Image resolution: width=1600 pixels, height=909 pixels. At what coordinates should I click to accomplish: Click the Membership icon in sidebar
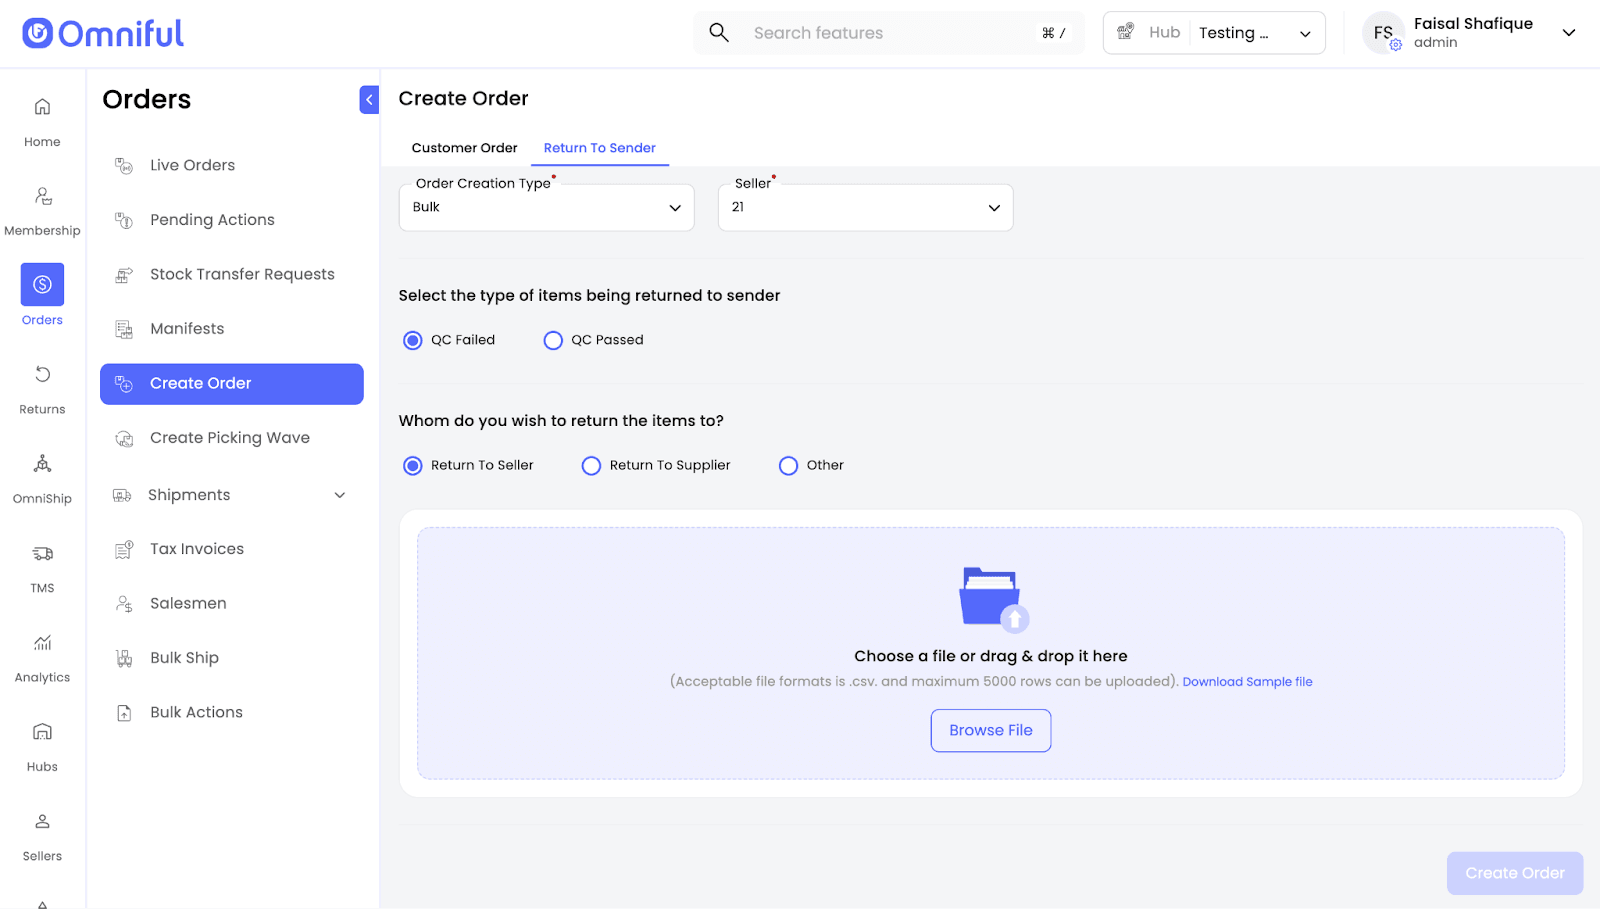click(42, 197)
